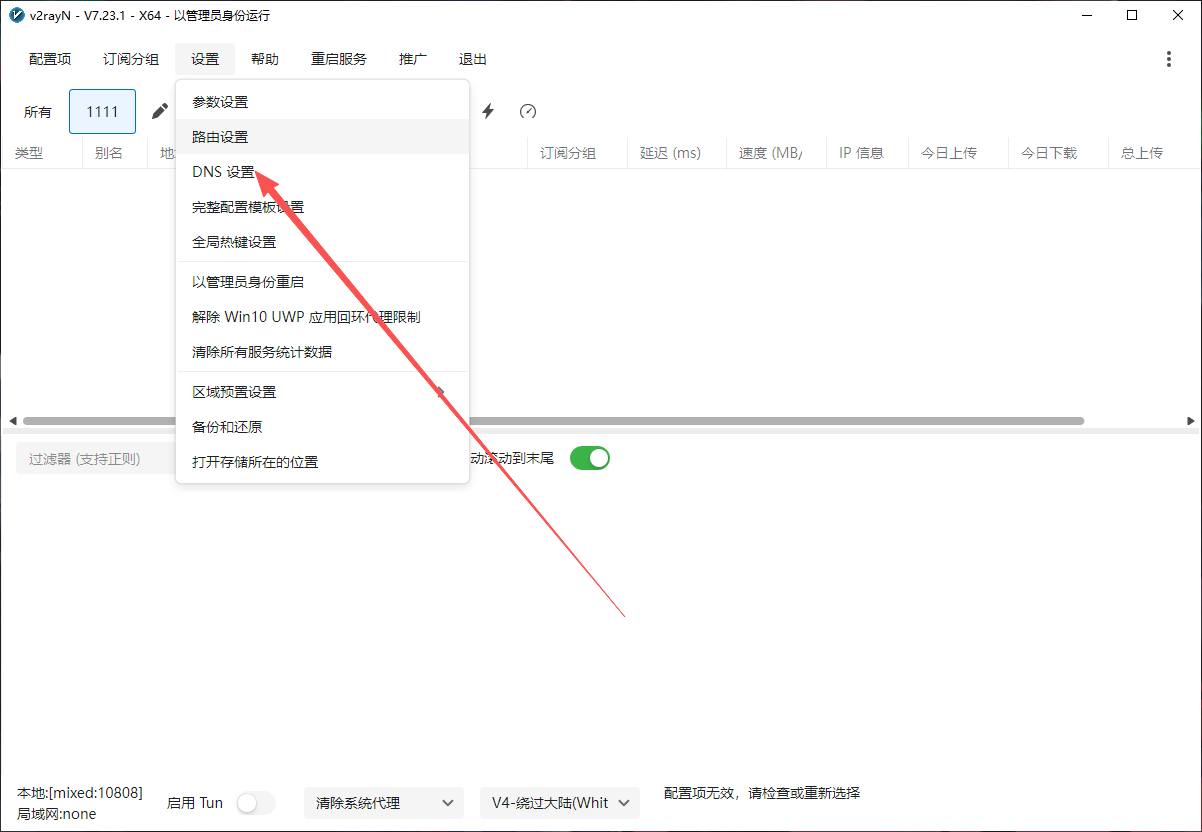Toggle the auto-scroll to end switch
The width and height of the screenshot is (1202, 832).
[x=590, y=458]
